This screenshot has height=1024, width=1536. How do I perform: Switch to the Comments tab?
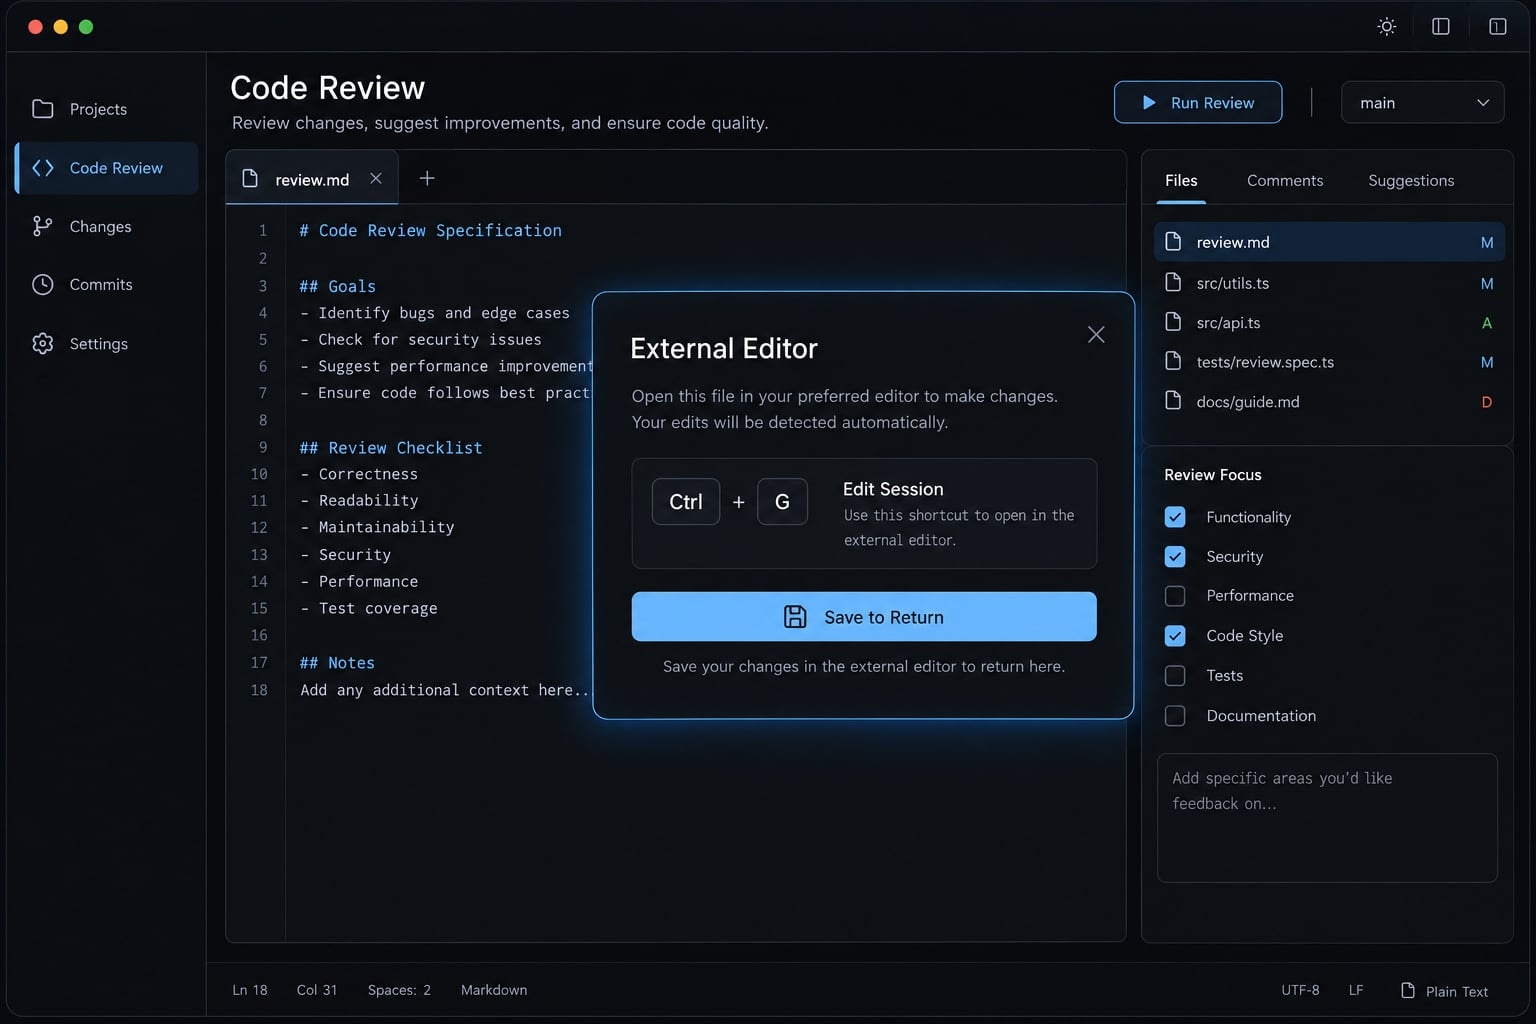(x=1285, y=180)
